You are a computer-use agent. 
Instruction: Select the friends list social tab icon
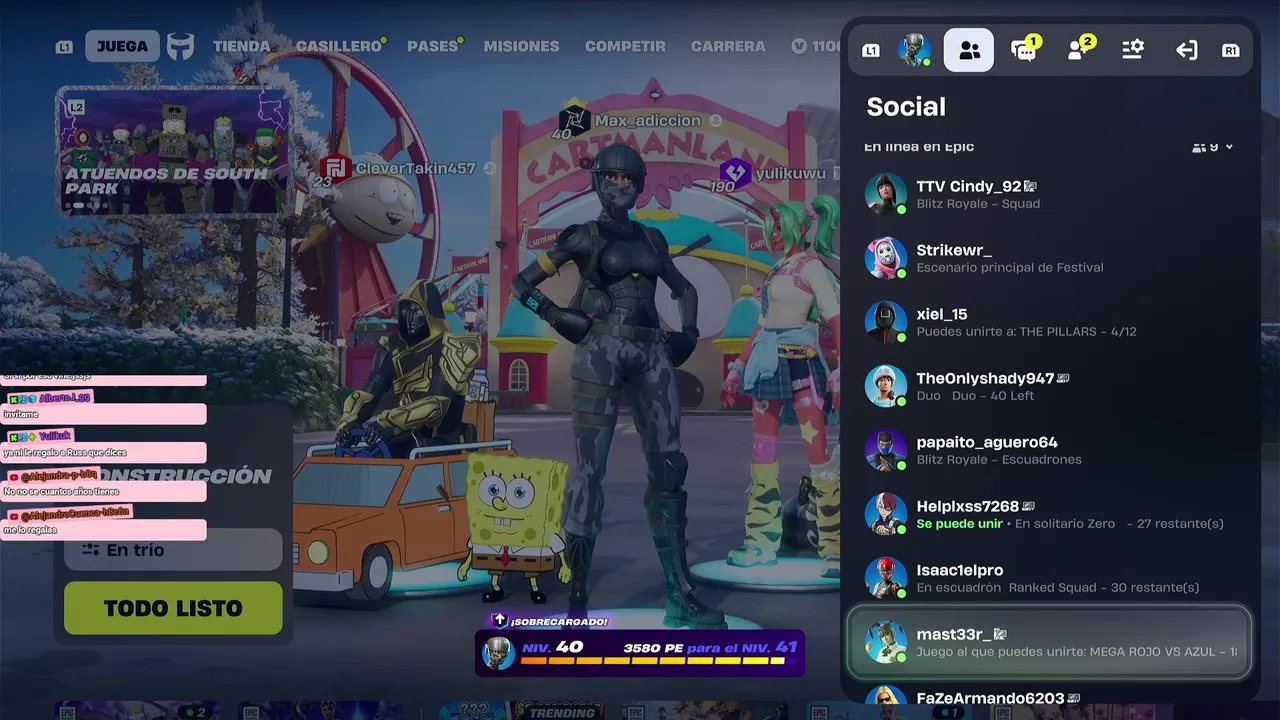coord(969,50)
